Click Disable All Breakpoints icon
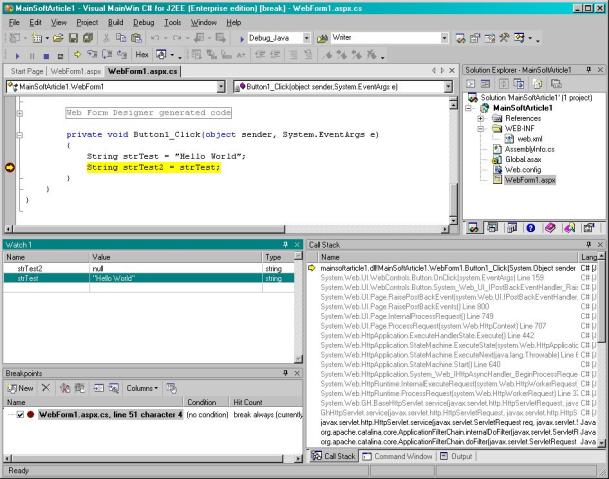The width and height of the screenshot is (609, 479). (80, 388)
